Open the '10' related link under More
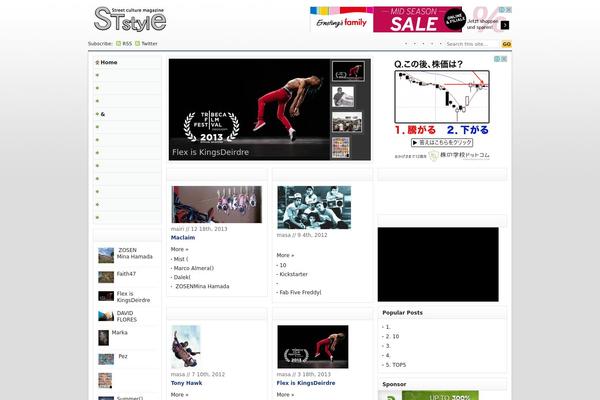 pyautogui.click(x=283, y=265)
